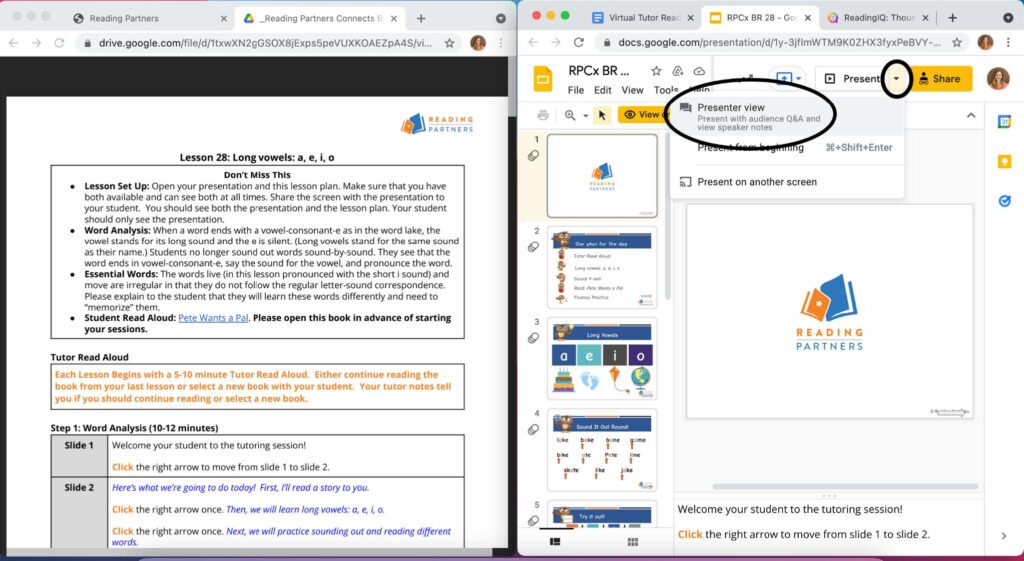Switch to ReadingIQ browser tab

click(x=876, y=18)
